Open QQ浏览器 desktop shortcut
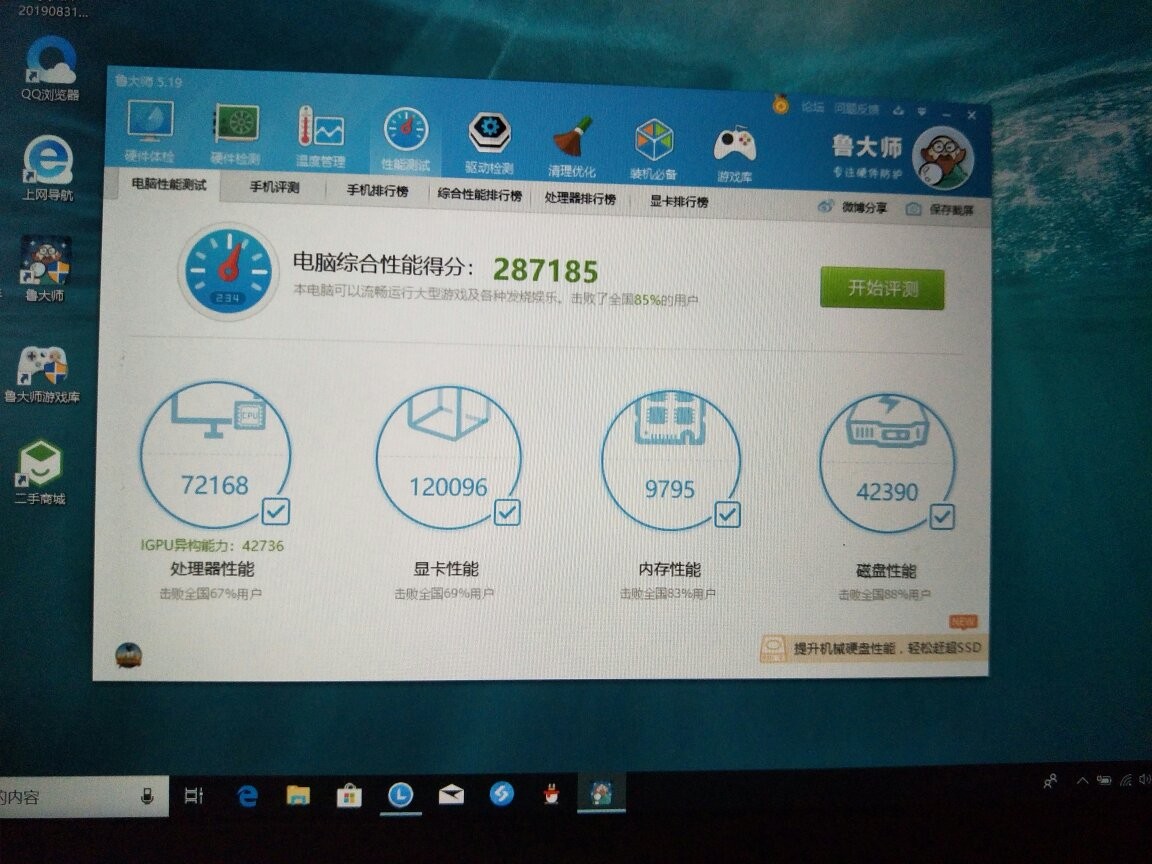Image resolution: width=1152 pixels, height=864 pixels. [50, 68]
